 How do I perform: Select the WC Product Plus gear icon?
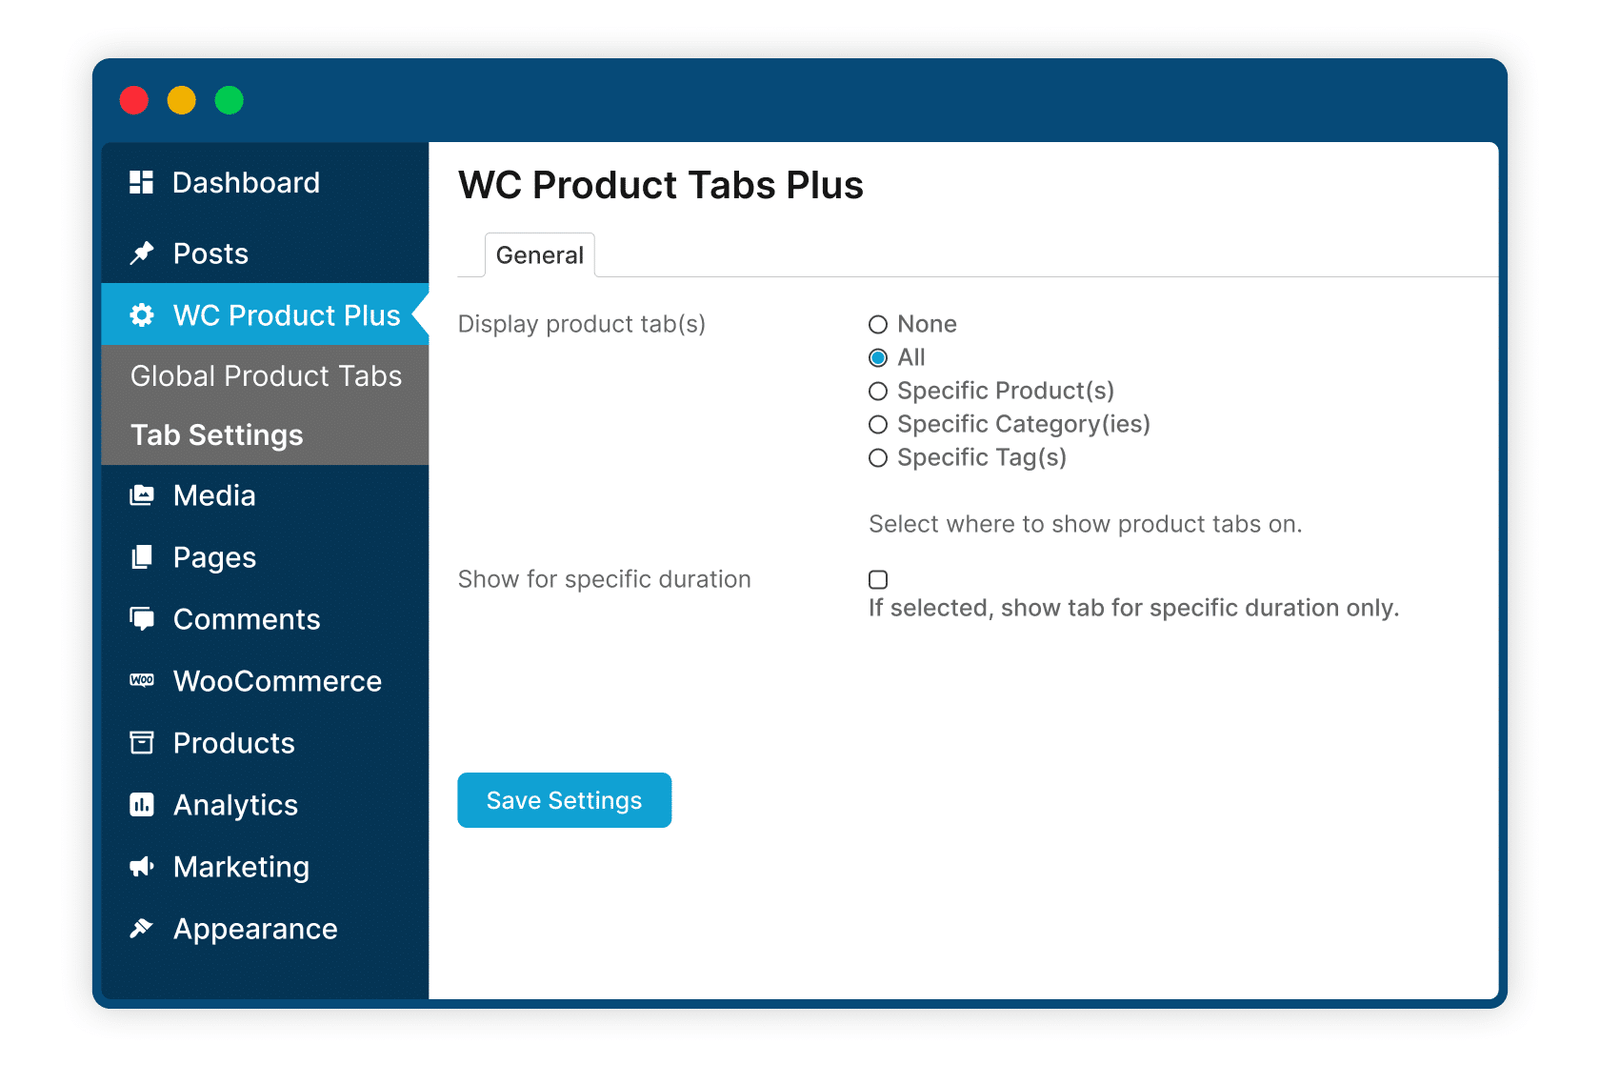tap(142, 315)
